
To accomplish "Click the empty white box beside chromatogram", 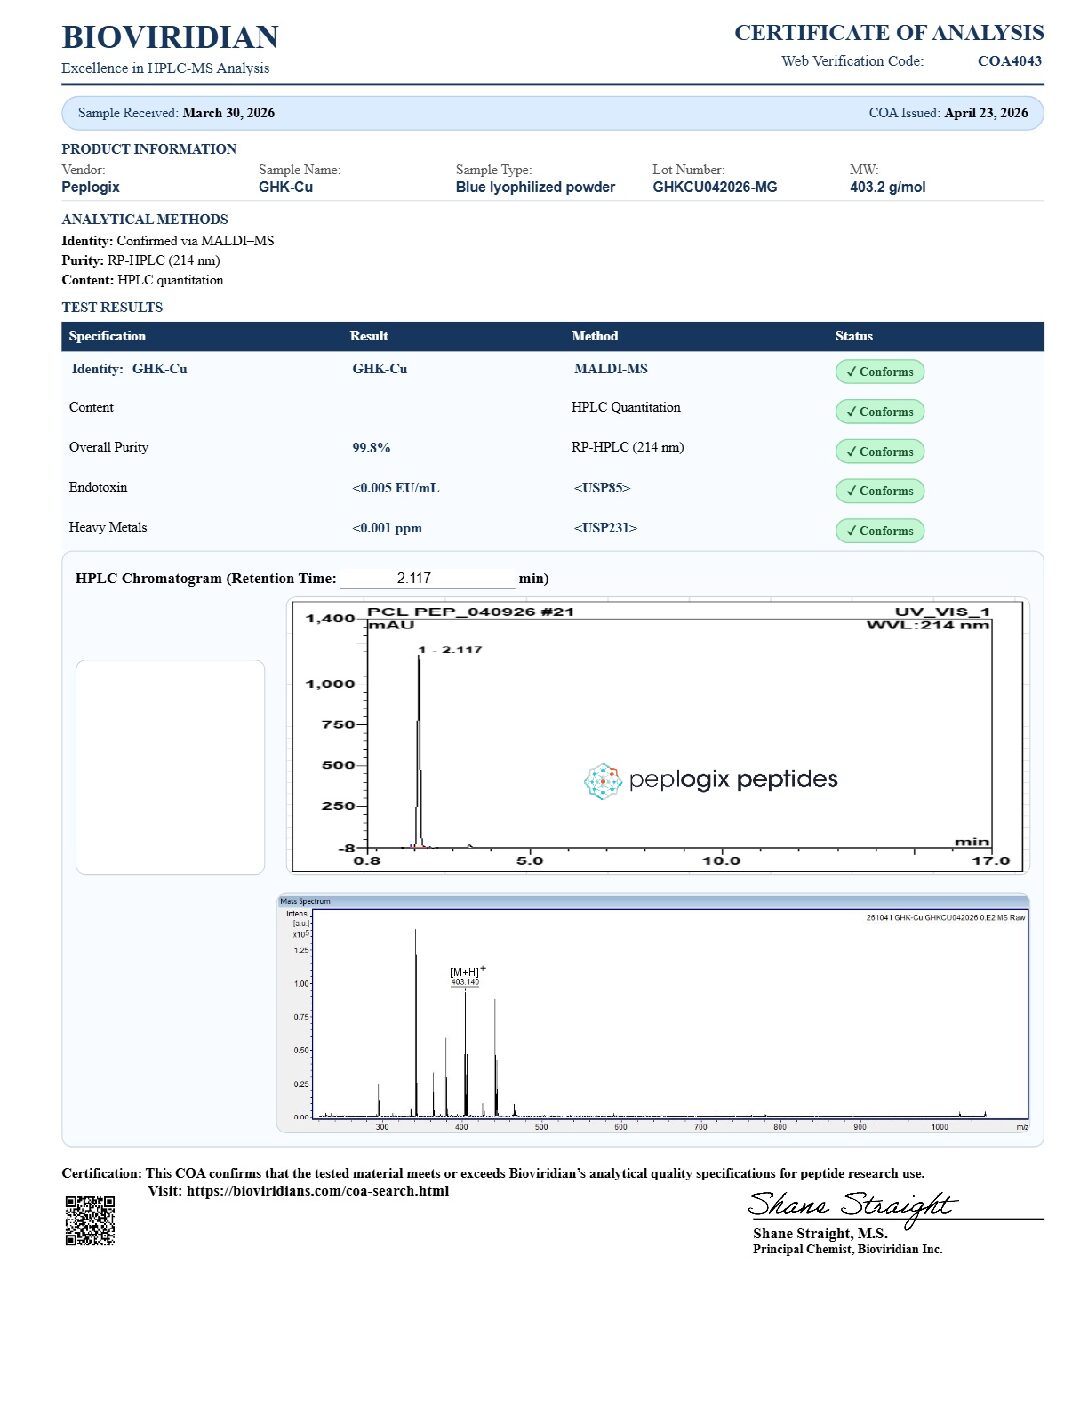I will click(x=170, y=767).
